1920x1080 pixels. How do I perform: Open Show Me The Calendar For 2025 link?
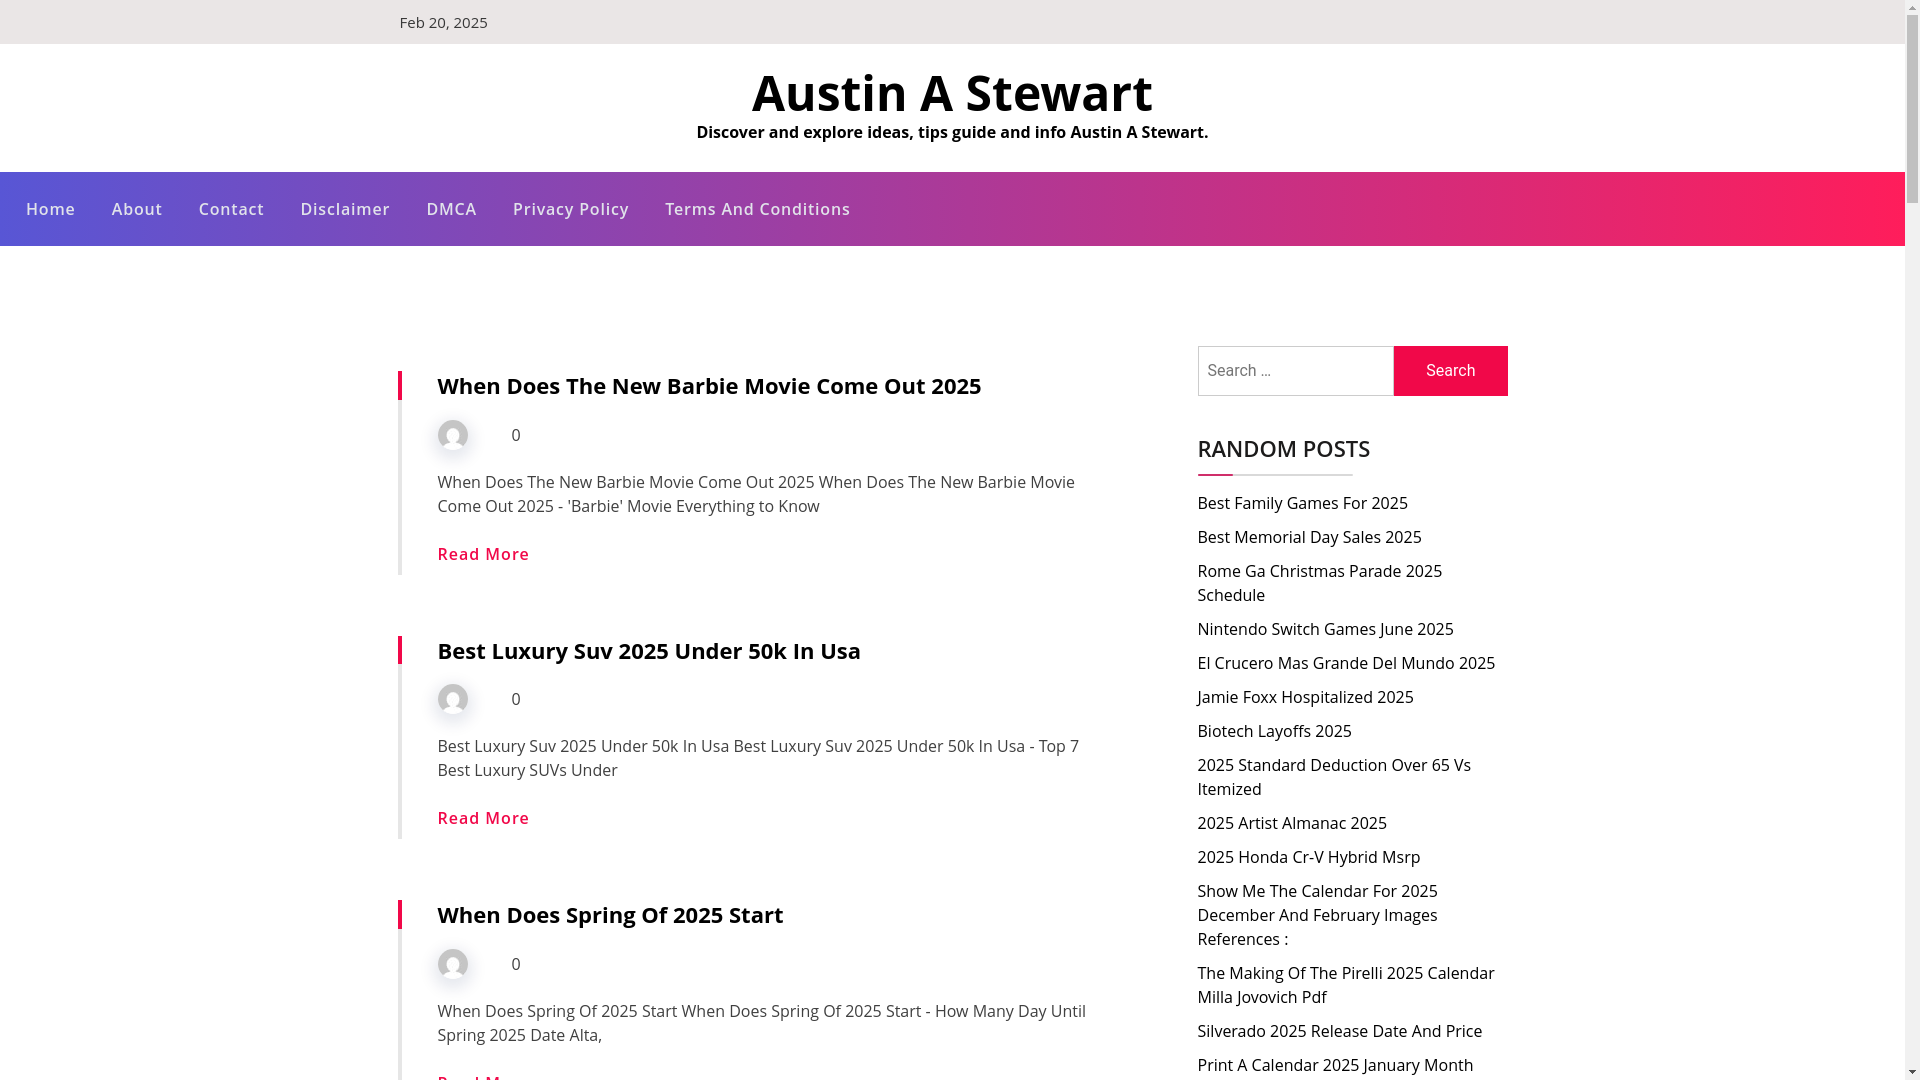tap(1317, 915)
